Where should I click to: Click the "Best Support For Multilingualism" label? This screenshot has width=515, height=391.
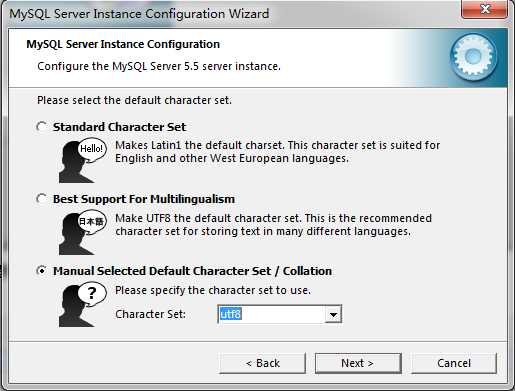(144, 199)
